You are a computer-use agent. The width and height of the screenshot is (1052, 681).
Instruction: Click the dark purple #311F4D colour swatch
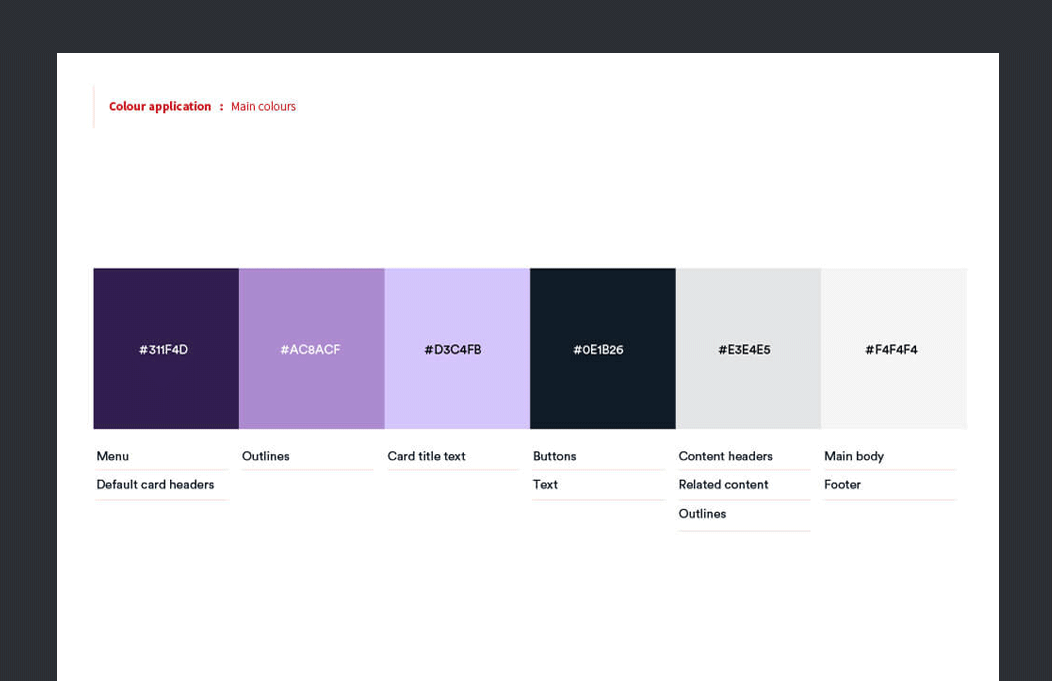(x=166, y=348)
